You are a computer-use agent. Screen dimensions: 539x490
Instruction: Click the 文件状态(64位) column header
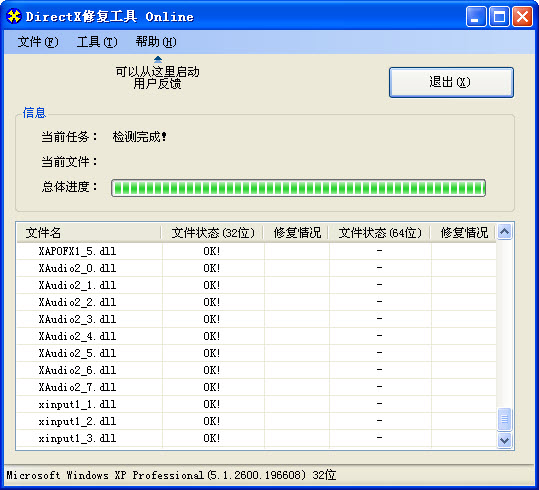tap(380, 233)
